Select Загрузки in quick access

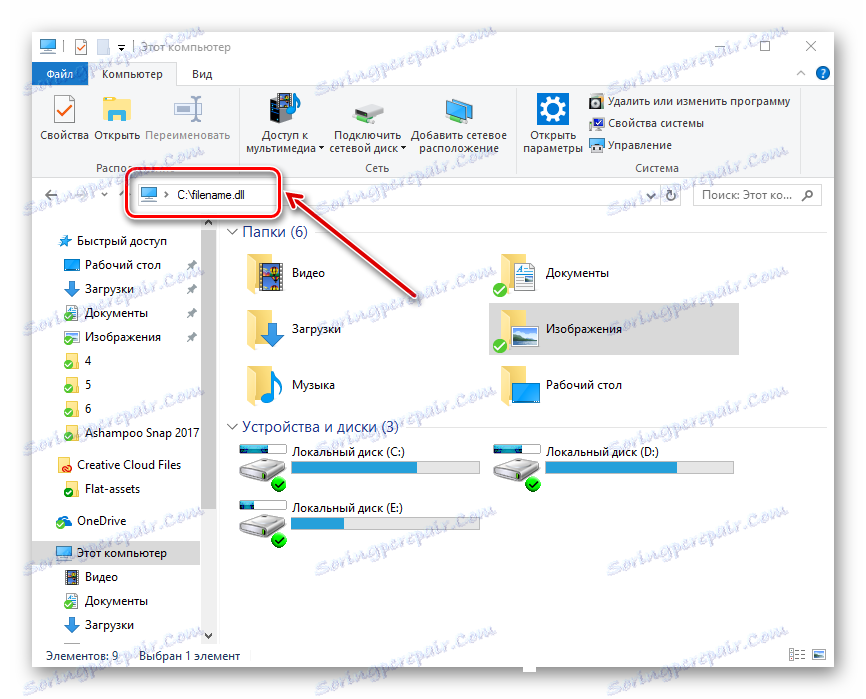click(x=99, y=289)
